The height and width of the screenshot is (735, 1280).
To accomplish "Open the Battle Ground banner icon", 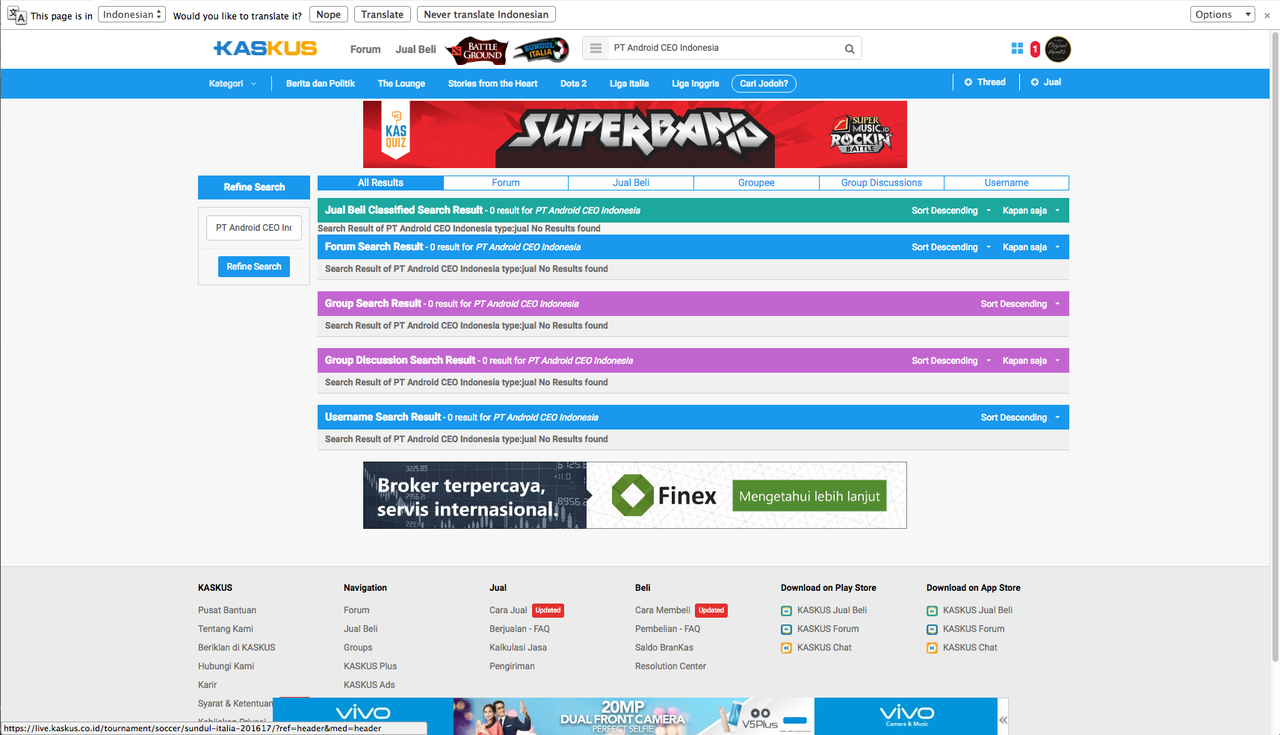I will coord(477,50).
